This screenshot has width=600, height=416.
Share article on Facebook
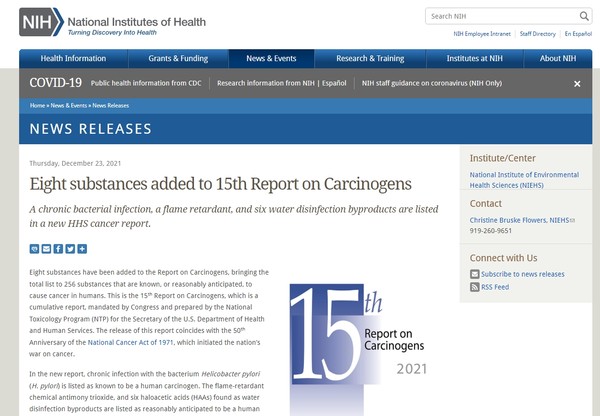pyautogui.click(x=58, y=249)
